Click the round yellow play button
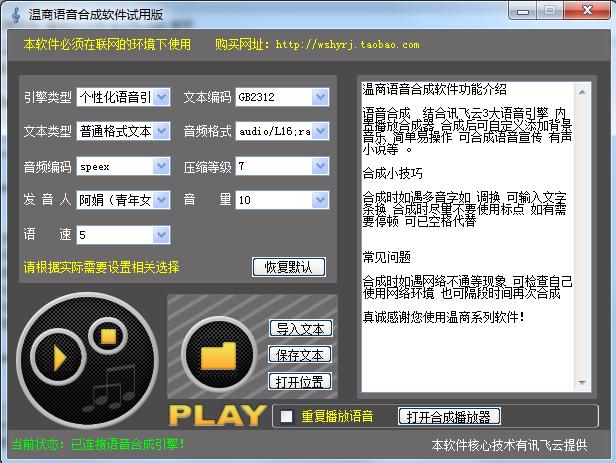This screenshot has height=463, width=616. tap(59, 357)
